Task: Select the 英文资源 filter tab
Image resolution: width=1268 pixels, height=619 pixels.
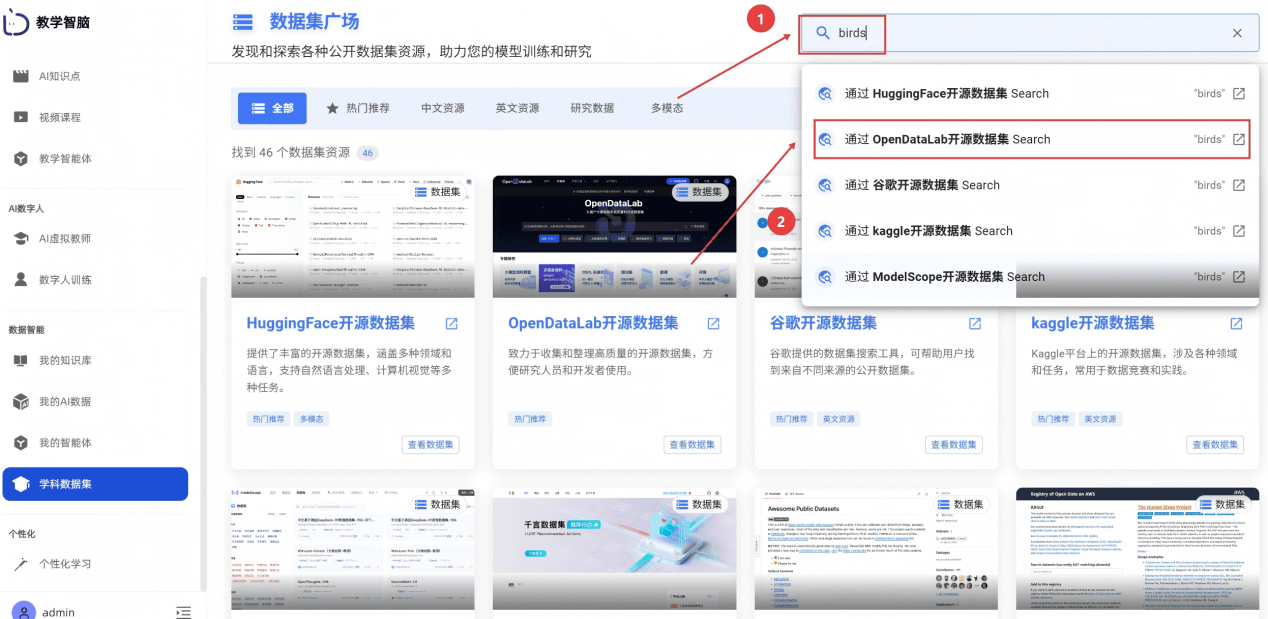Action: coord(517,108)
